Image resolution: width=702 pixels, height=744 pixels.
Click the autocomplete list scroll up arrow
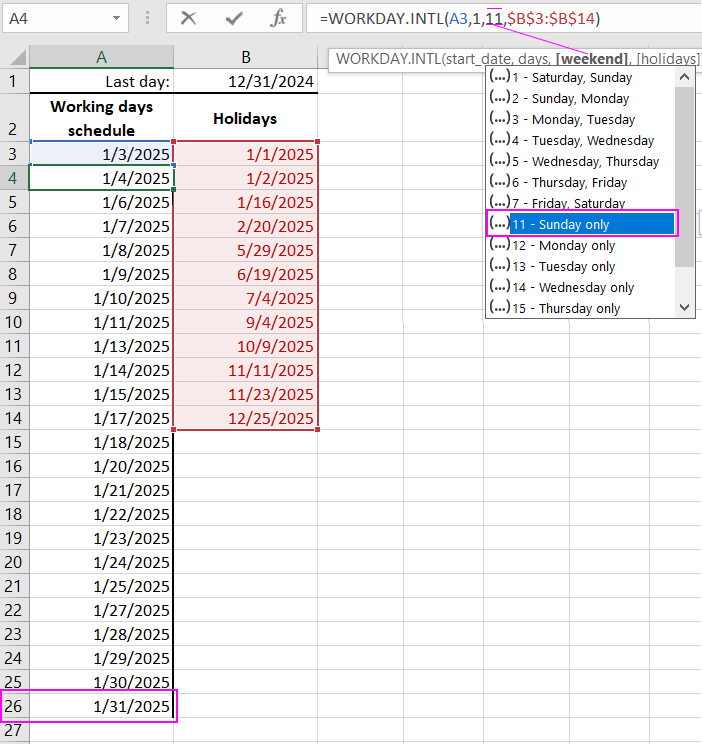point(684,77)
